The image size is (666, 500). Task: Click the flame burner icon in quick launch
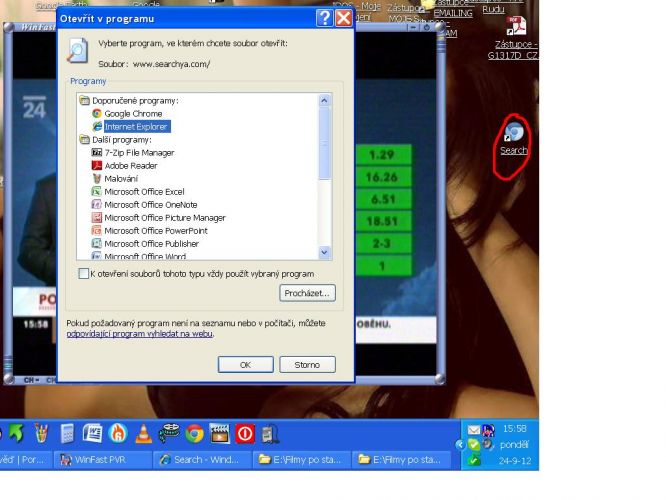(118, 434)
